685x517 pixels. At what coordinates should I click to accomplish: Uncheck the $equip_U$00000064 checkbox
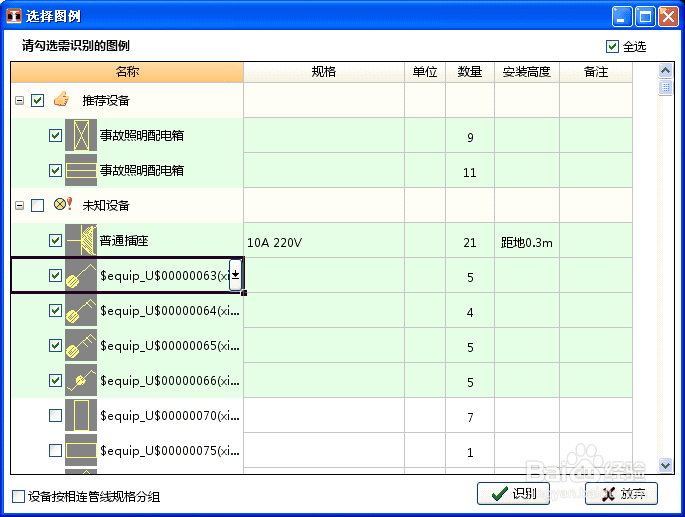point(55,310)
